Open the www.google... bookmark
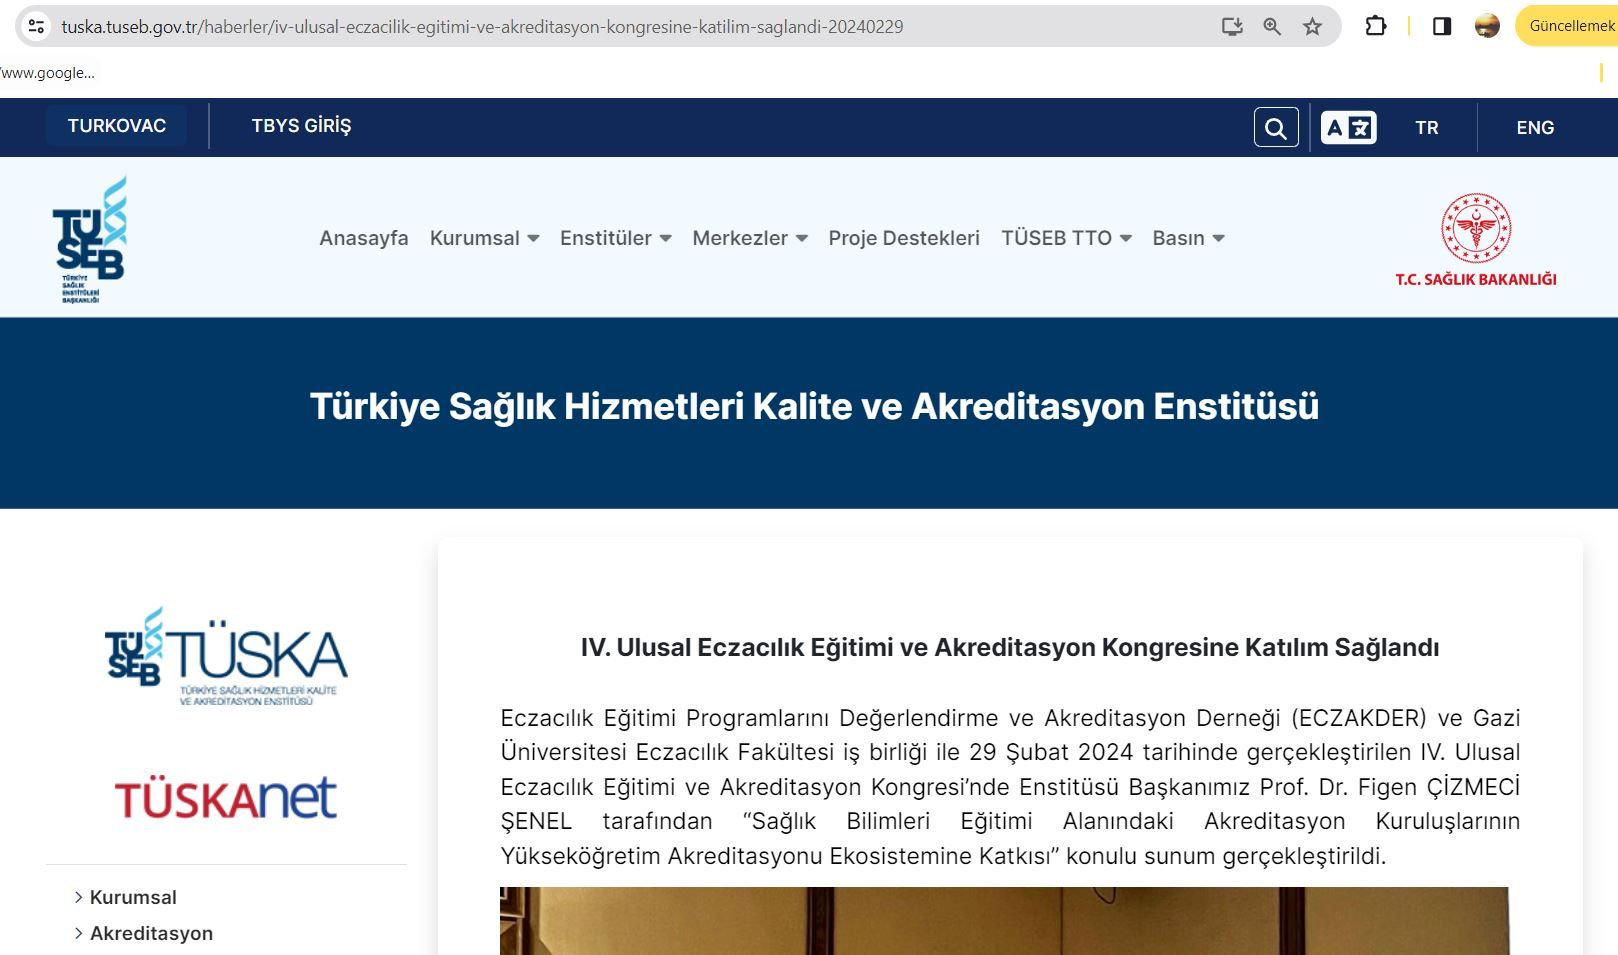The height and width of the screenshot is (955, 1618). (x=48, y=72)
